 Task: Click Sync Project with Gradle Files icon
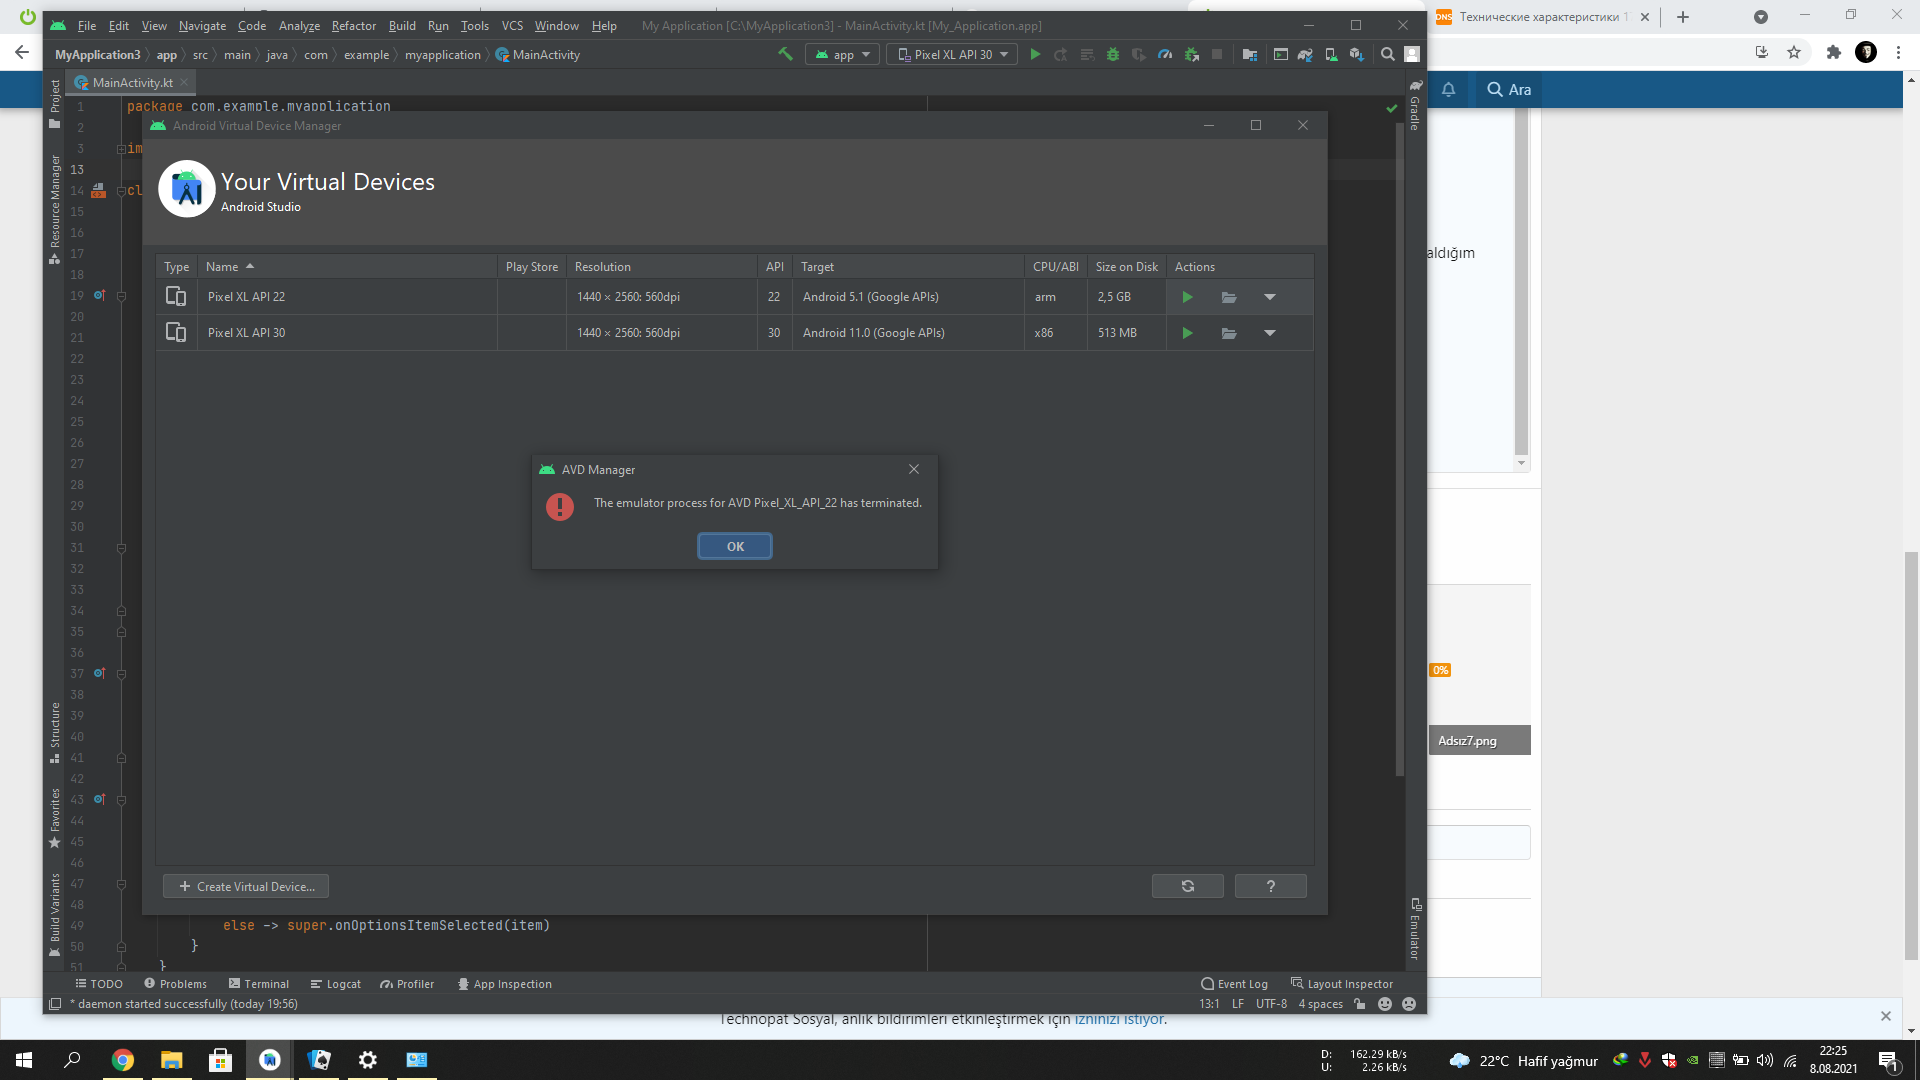1305,54
